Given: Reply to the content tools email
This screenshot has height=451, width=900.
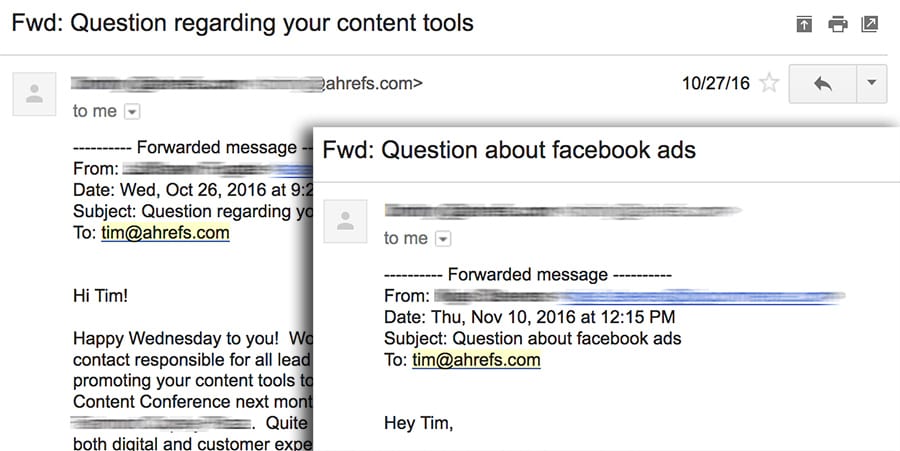Looking at the screenshot, I should tap(823, 84).
